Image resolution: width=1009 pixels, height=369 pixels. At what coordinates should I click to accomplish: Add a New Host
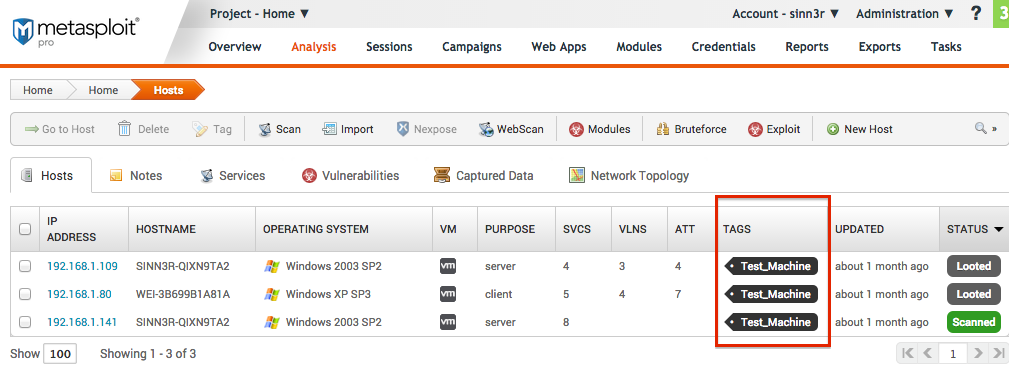coord(860,129)
